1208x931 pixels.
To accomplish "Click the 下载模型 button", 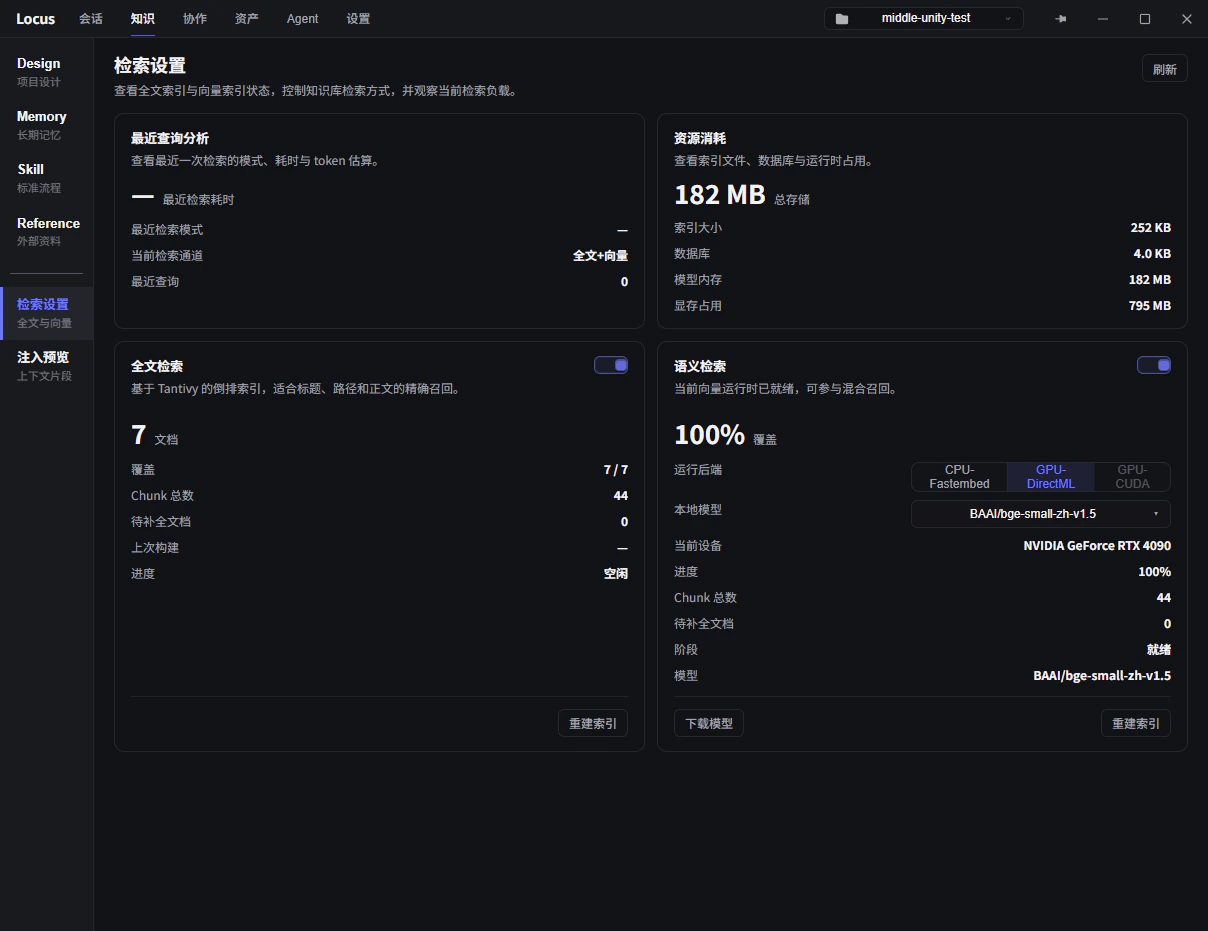I will (709, 723).
